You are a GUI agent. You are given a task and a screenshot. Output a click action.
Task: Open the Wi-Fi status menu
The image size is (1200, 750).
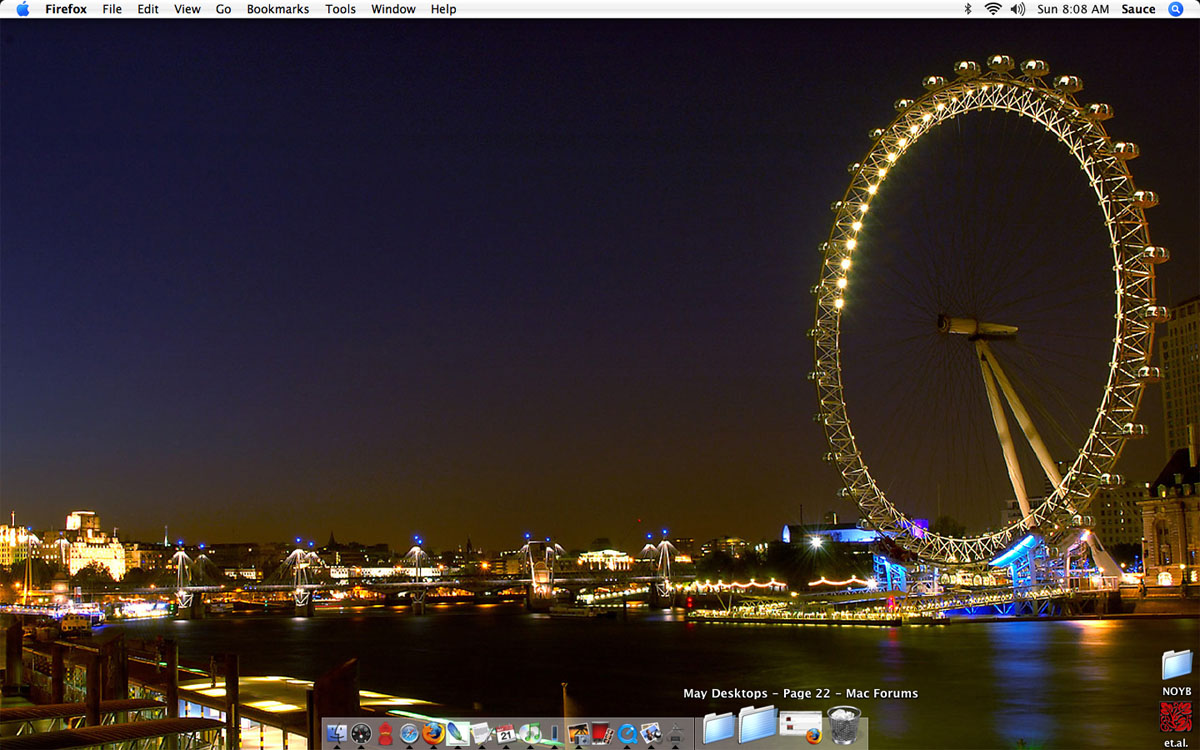(x=992, y=9)
